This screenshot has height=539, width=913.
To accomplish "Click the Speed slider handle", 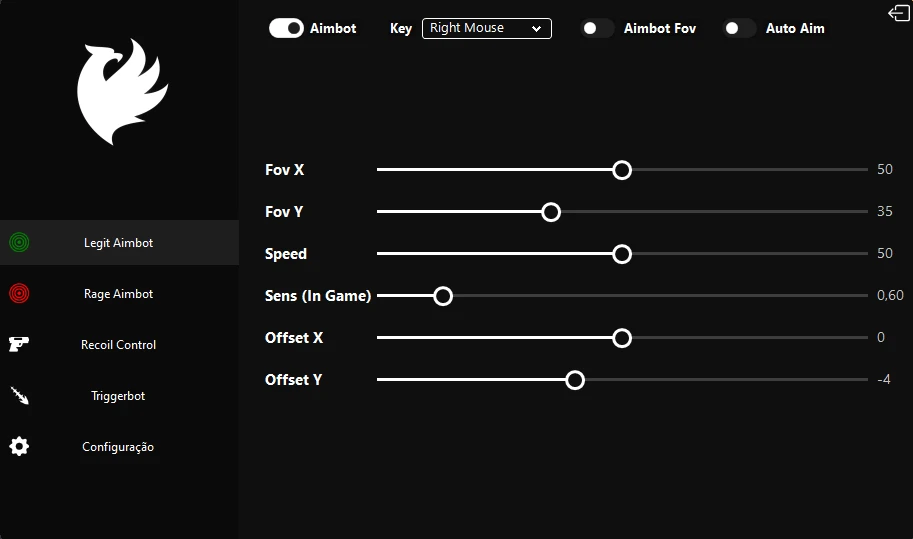I will [622, 254].
